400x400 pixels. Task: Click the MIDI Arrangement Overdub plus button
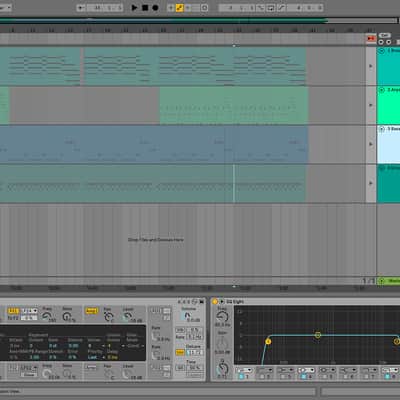tap(171, 8)
